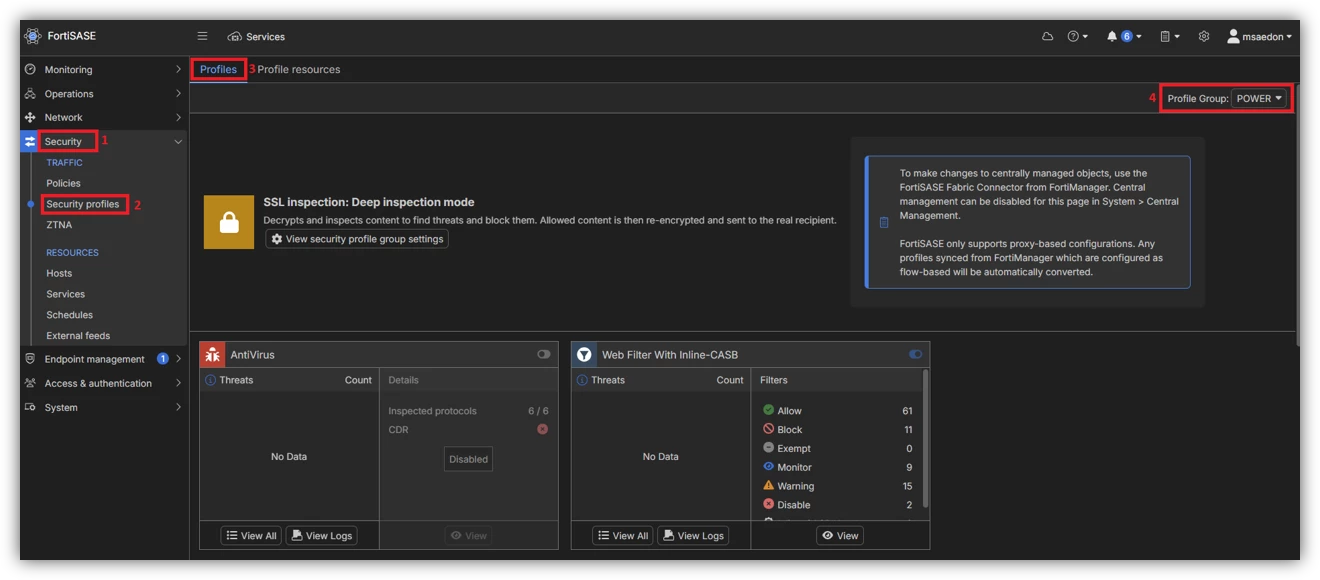Click the orange Warning triangle icon
This screenshot has width=1320, height=580.
pos(768,485)
